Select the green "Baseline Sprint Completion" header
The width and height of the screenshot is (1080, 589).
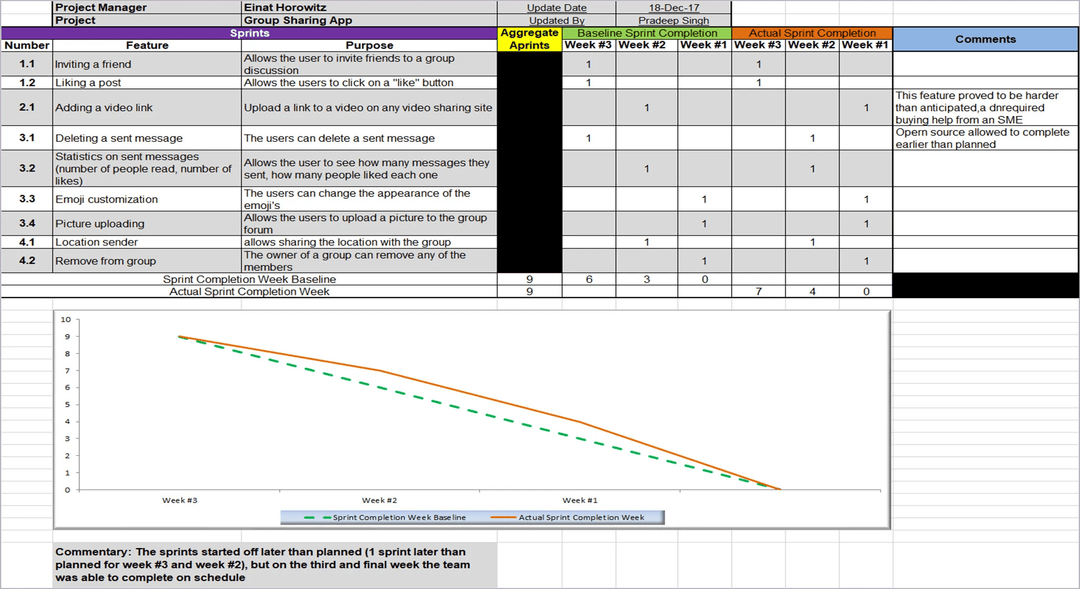pyautogui.click(x=646, y=33)
